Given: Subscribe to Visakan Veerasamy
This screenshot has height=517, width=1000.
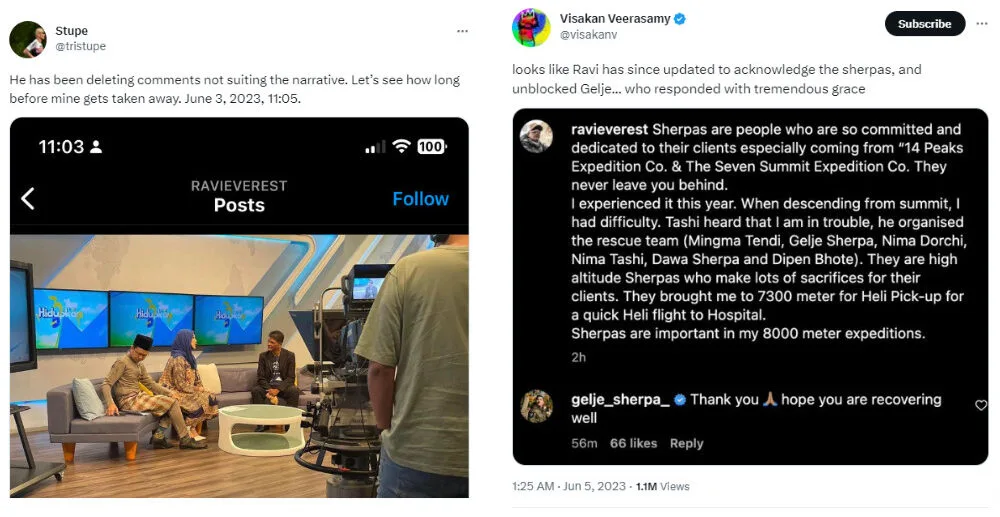Looking at the screenshot, I should [x=925, y=24].
